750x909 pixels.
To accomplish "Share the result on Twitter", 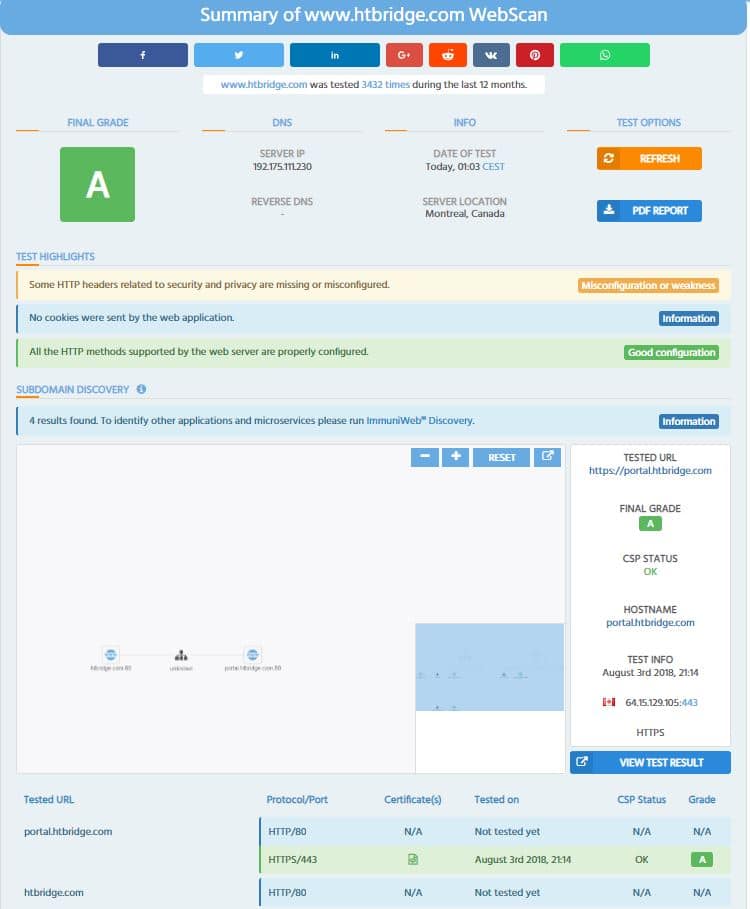I will coord(239,55).
